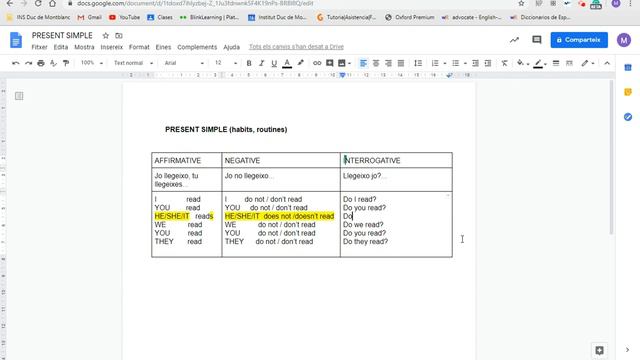Screen dimensions: 640x360
Task: Open the Arial font dropdown
Action: (184, 63)
